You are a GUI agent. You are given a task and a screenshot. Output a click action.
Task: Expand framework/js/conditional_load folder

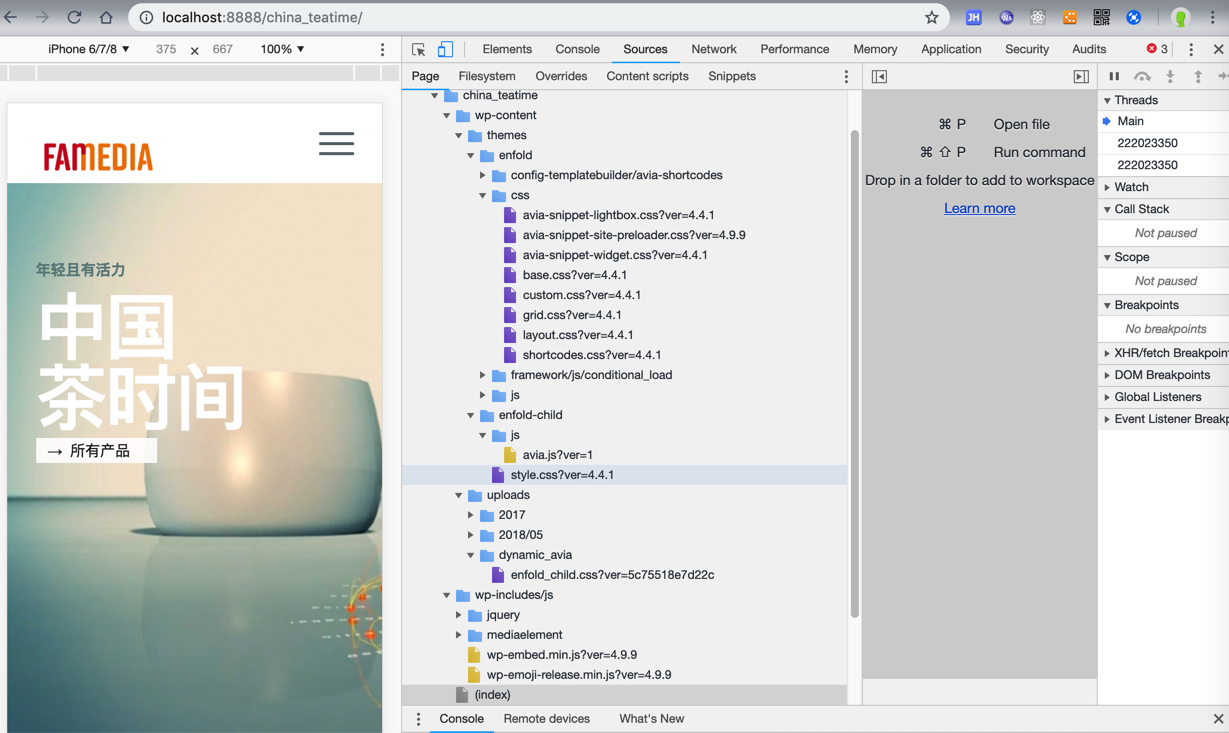483,375
